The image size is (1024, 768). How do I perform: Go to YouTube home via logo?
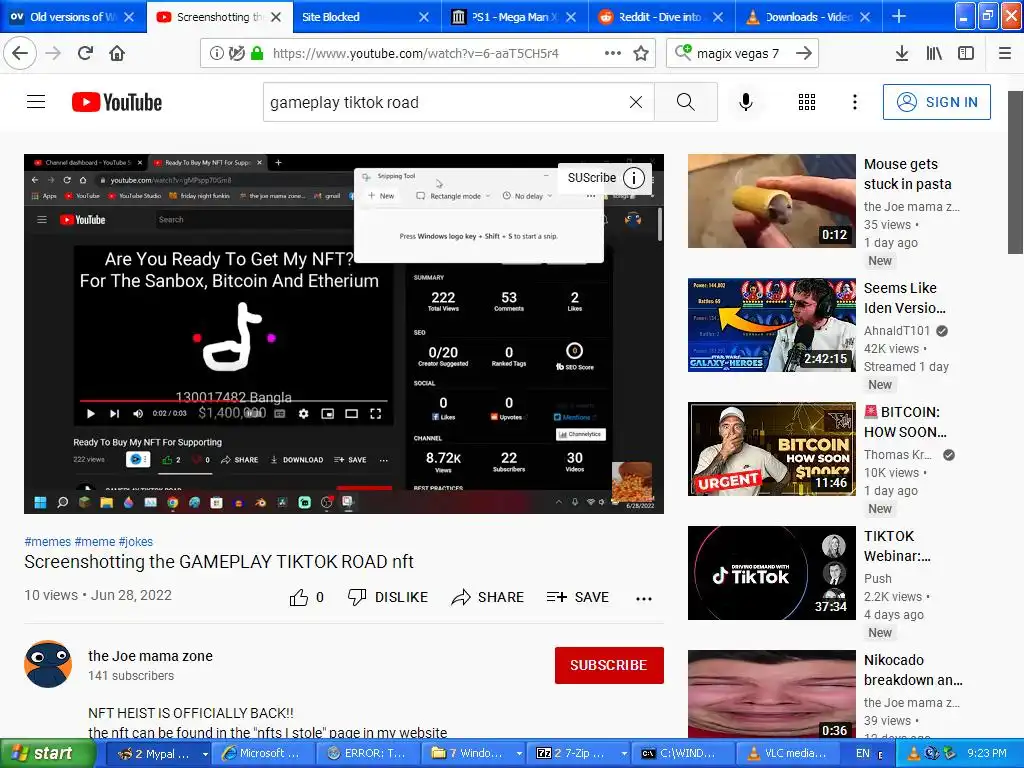tap(117, 102)
